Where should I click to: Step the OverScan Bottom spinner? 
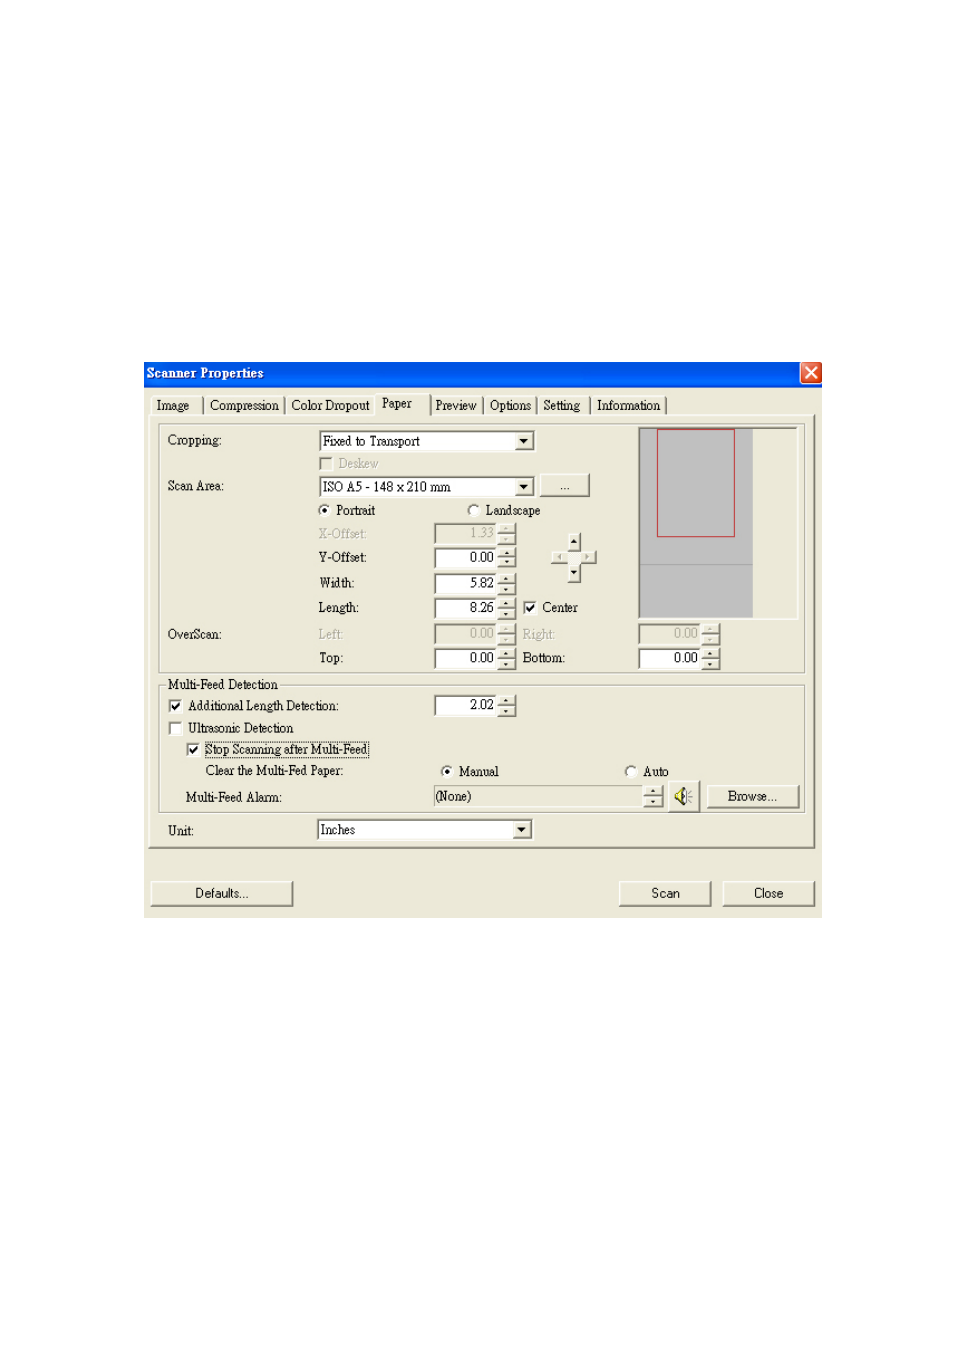point(711,658)
